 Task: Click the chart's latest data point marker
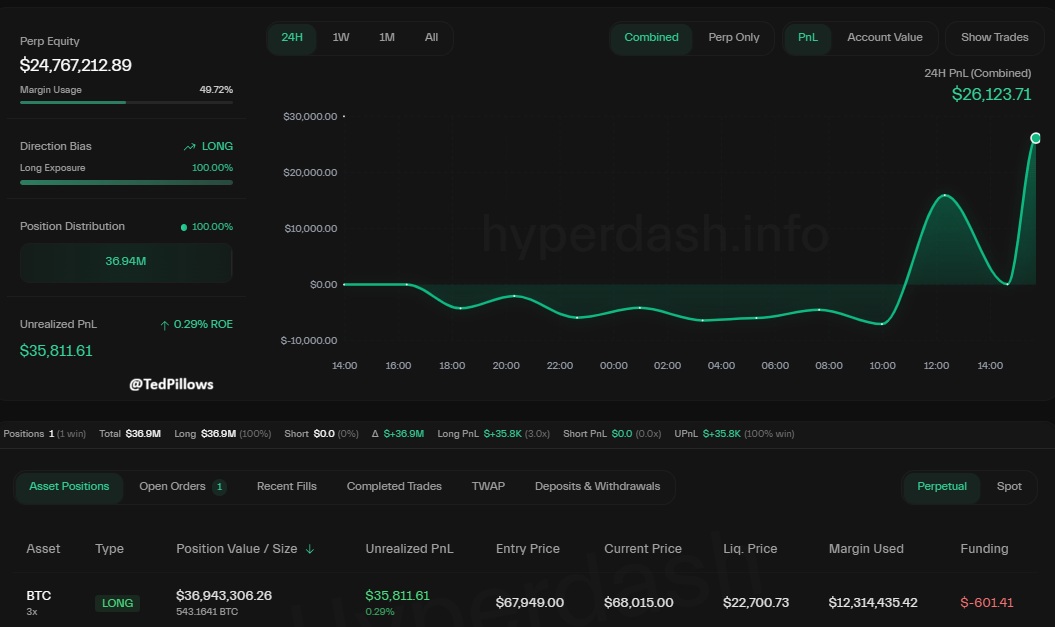point(1035,138)
